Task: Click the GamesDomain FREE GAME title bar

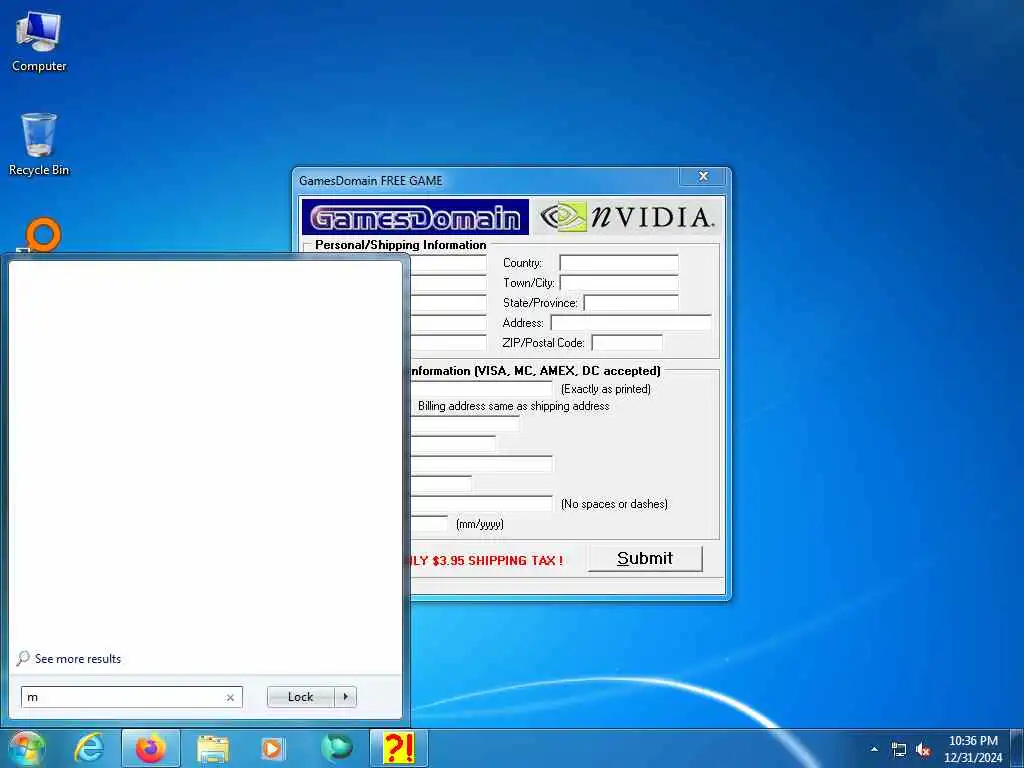Action: click(x=487, y=180)
